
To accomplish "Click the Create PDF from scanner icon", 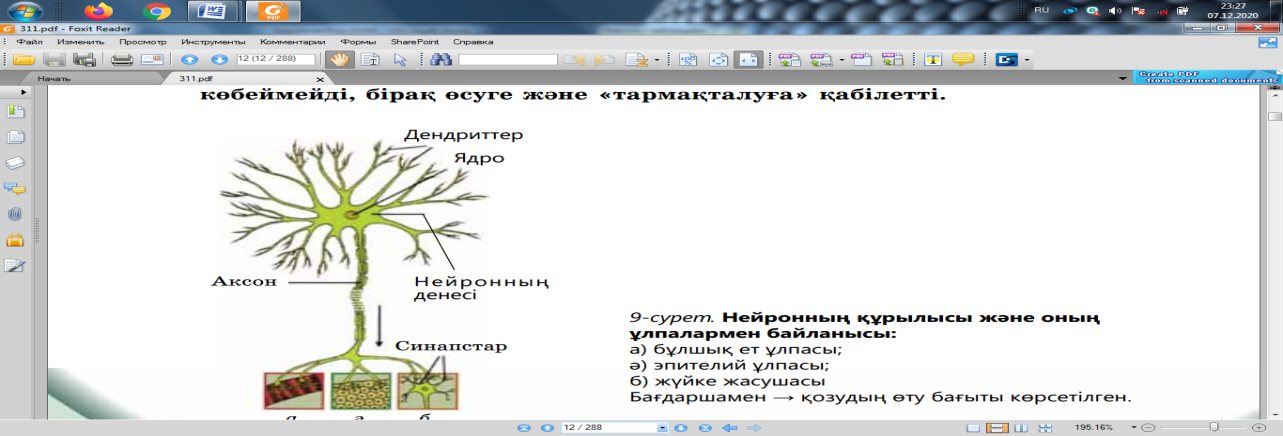I will [x=820, y=60].
